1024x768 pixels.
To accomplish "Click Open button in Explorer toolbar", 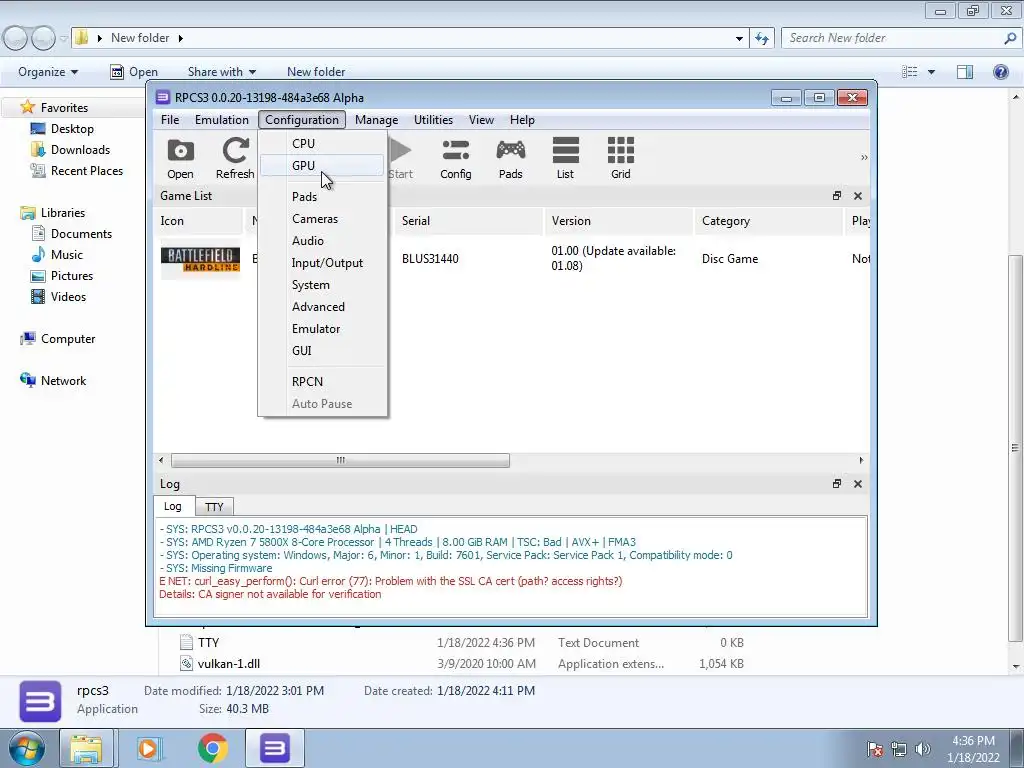I will (x=134, y=72).
